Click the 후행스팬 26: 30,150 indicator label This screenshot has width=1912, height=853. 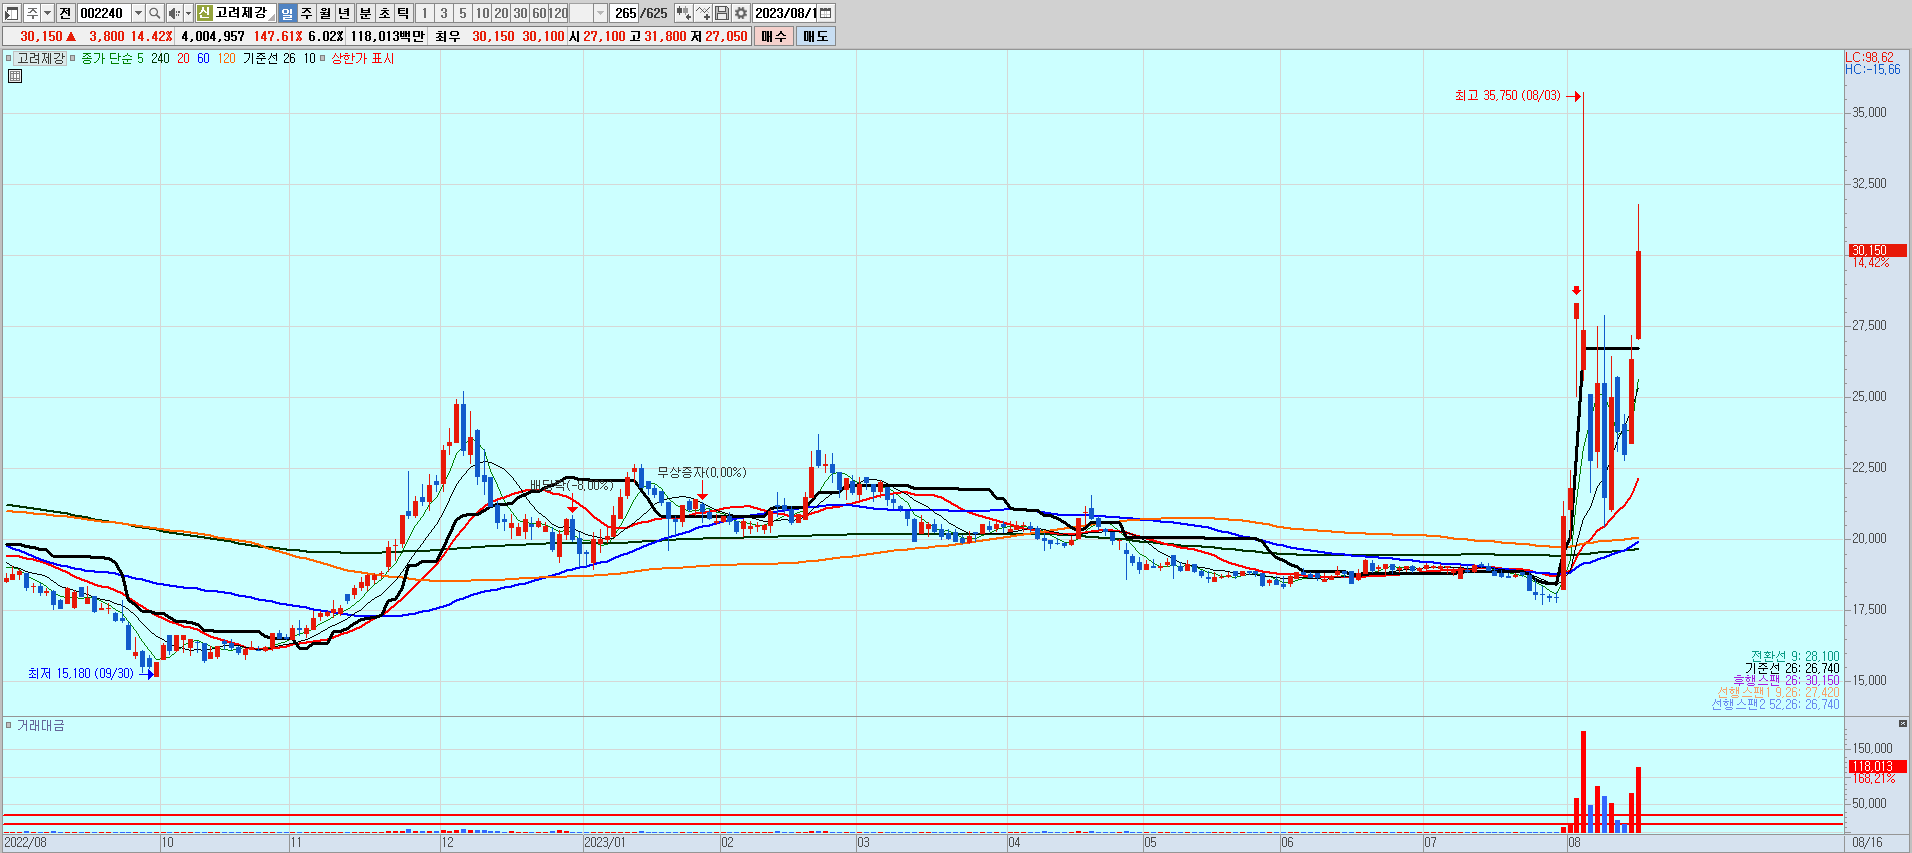[1786, 680]
